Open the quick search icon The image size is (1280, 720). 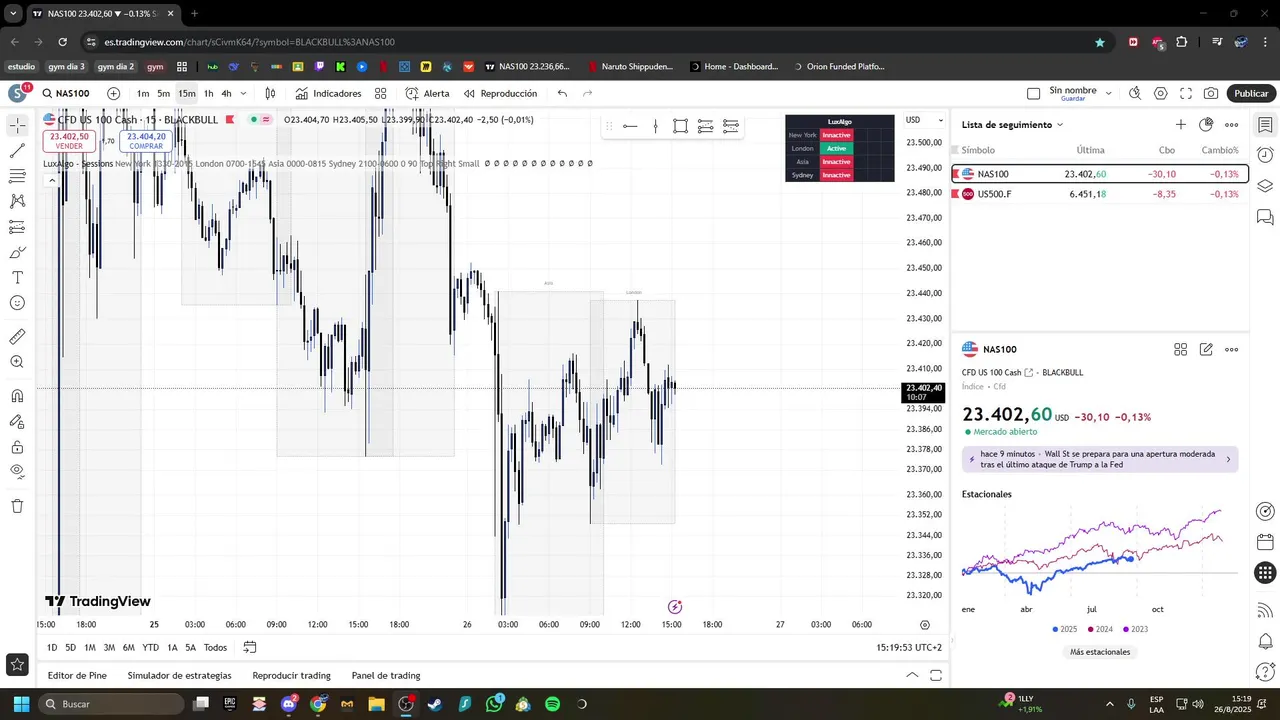(1135, 93)
